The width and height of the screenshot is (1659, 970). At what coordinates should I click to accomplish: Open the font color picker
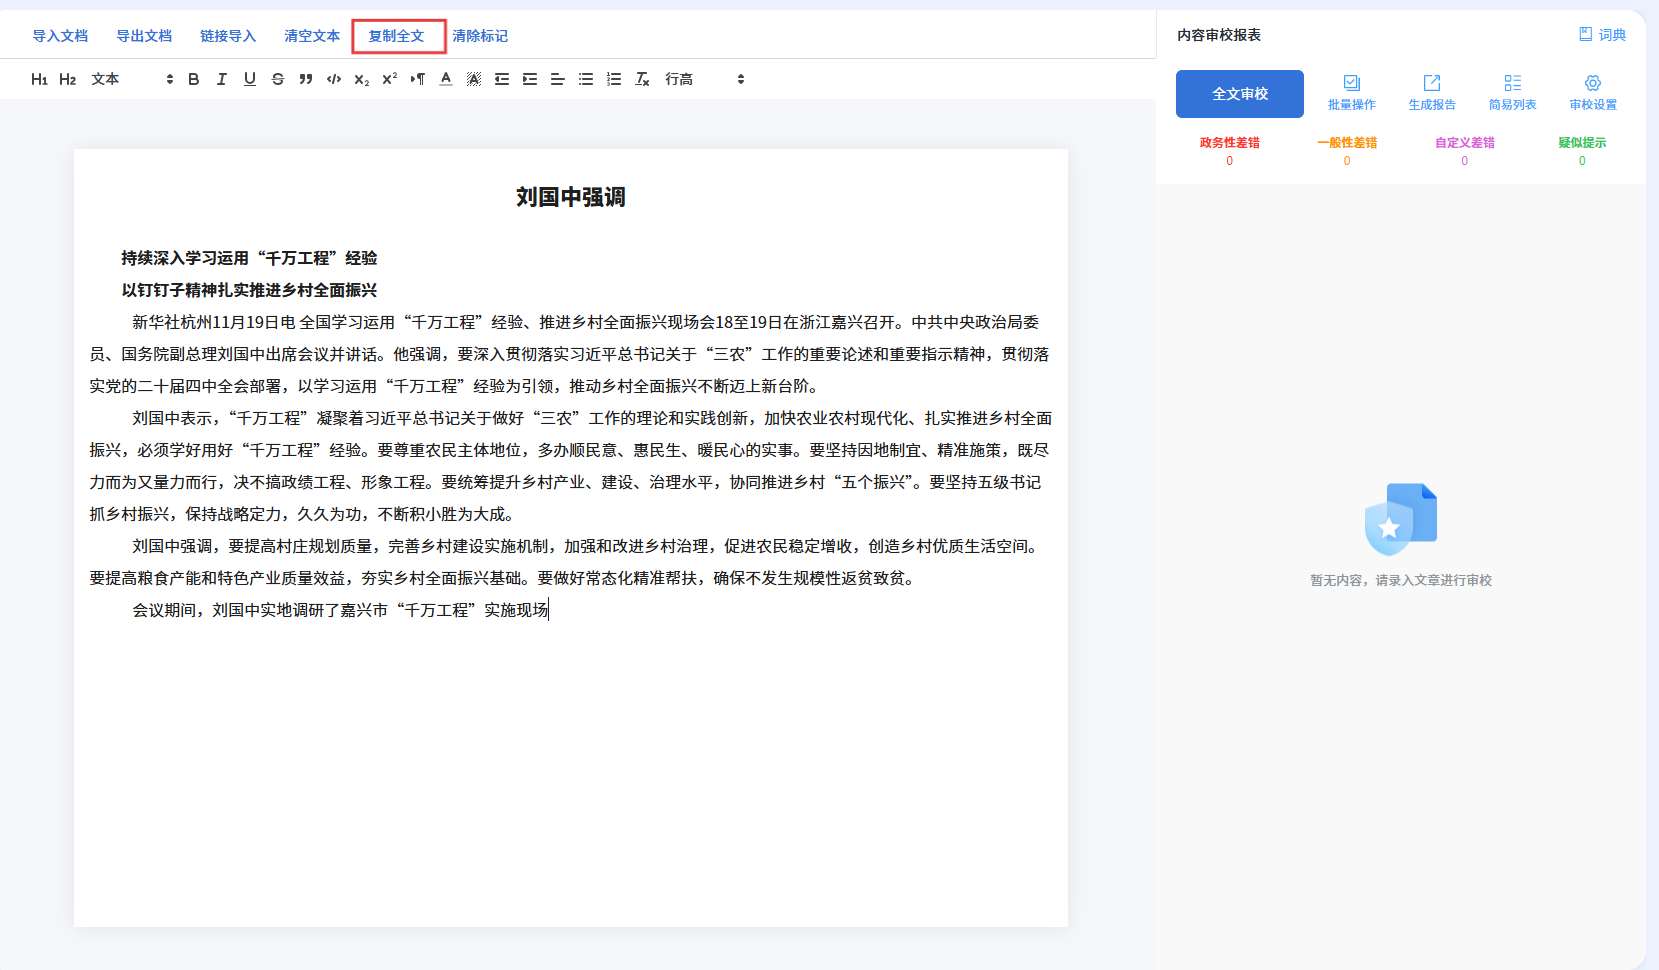pos(446,79)
